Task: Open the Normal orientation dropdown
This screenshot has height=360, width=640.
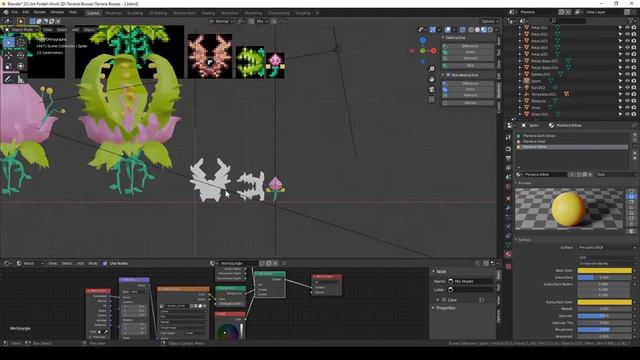Action: 221,21
